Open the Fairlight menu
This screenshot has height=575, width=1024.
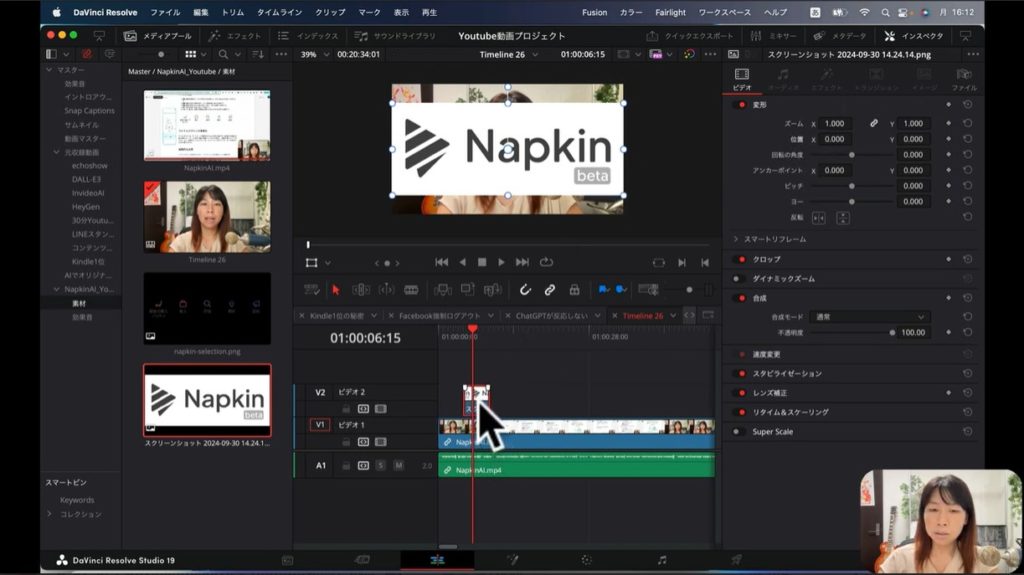click(670, 12)
